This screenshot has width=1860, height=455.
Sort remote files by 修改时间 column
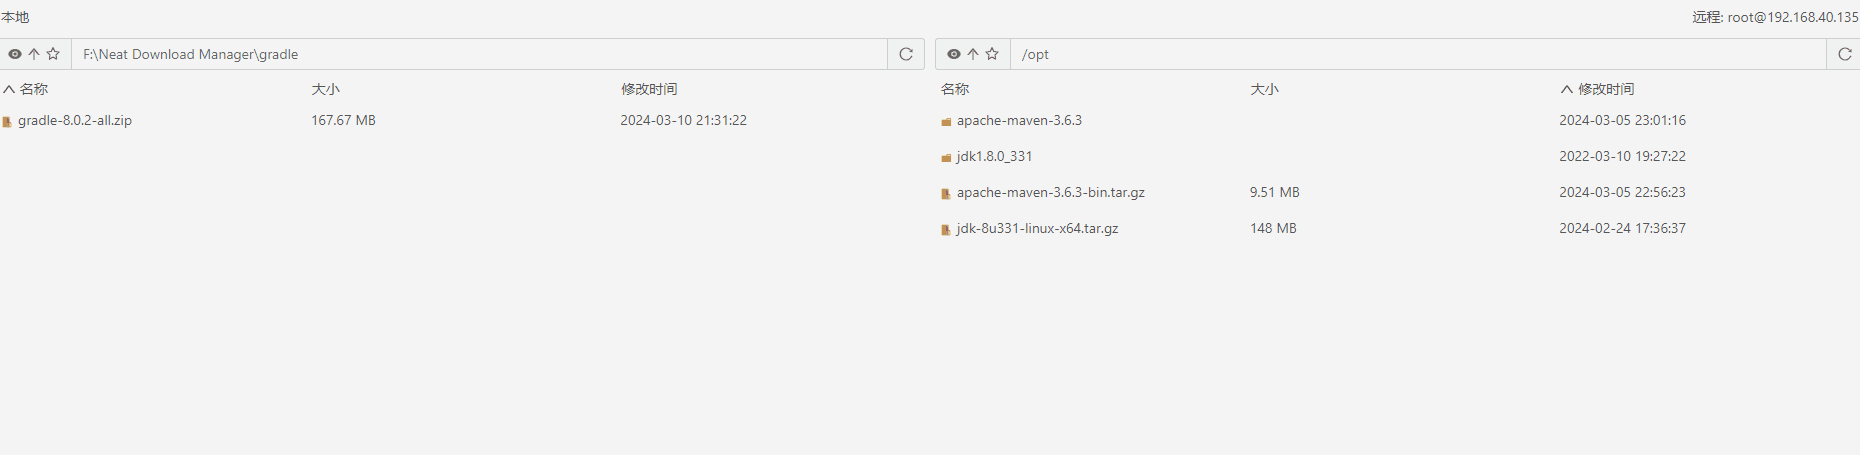[x=1606, y=89]
